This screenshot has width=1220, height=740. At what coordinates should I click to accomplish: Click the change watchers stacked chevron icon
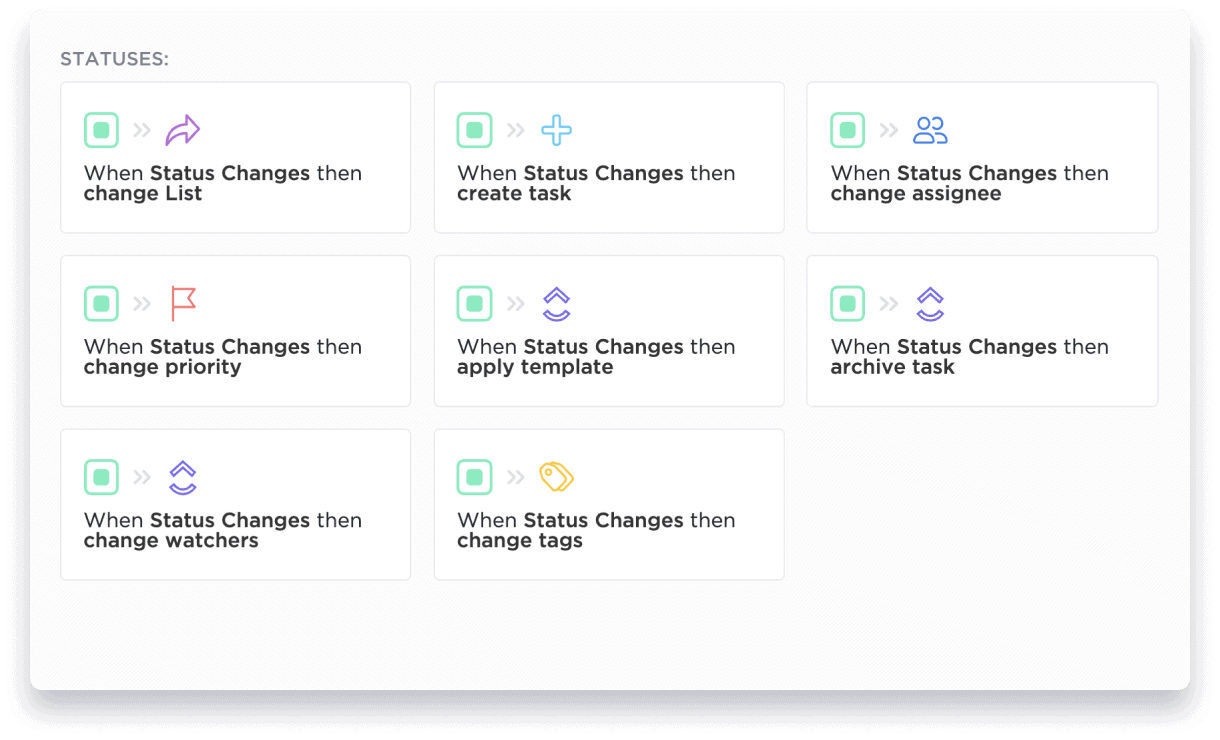pyautogui.click(x=183, y=477)
